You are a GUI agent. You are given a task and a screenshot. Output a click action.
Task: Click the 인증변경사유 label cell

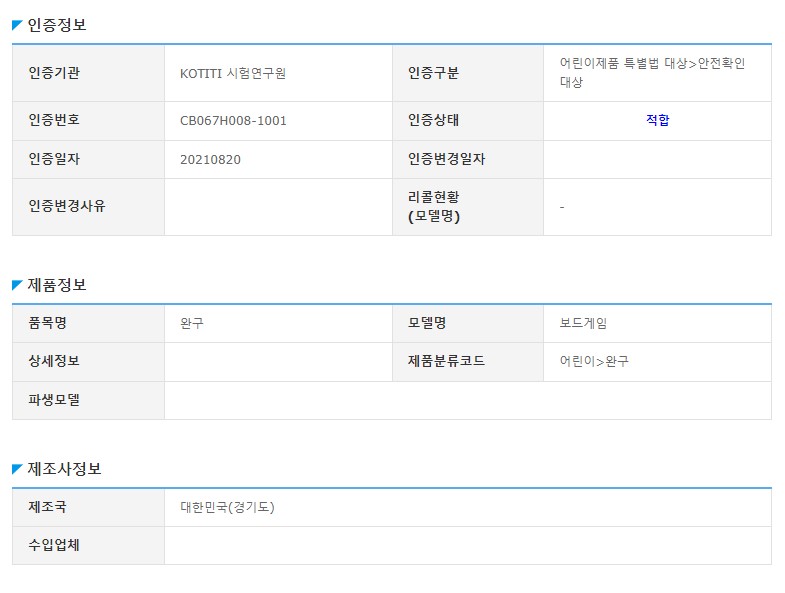click(67, 206)
